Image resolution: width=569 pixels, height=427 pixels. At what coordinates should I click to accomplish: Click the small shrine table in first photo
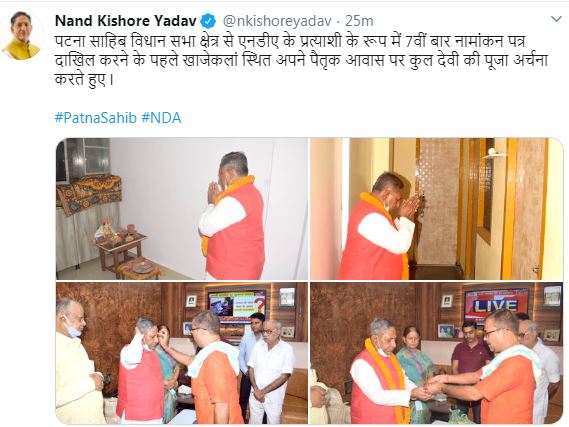[x=121, y=249]
